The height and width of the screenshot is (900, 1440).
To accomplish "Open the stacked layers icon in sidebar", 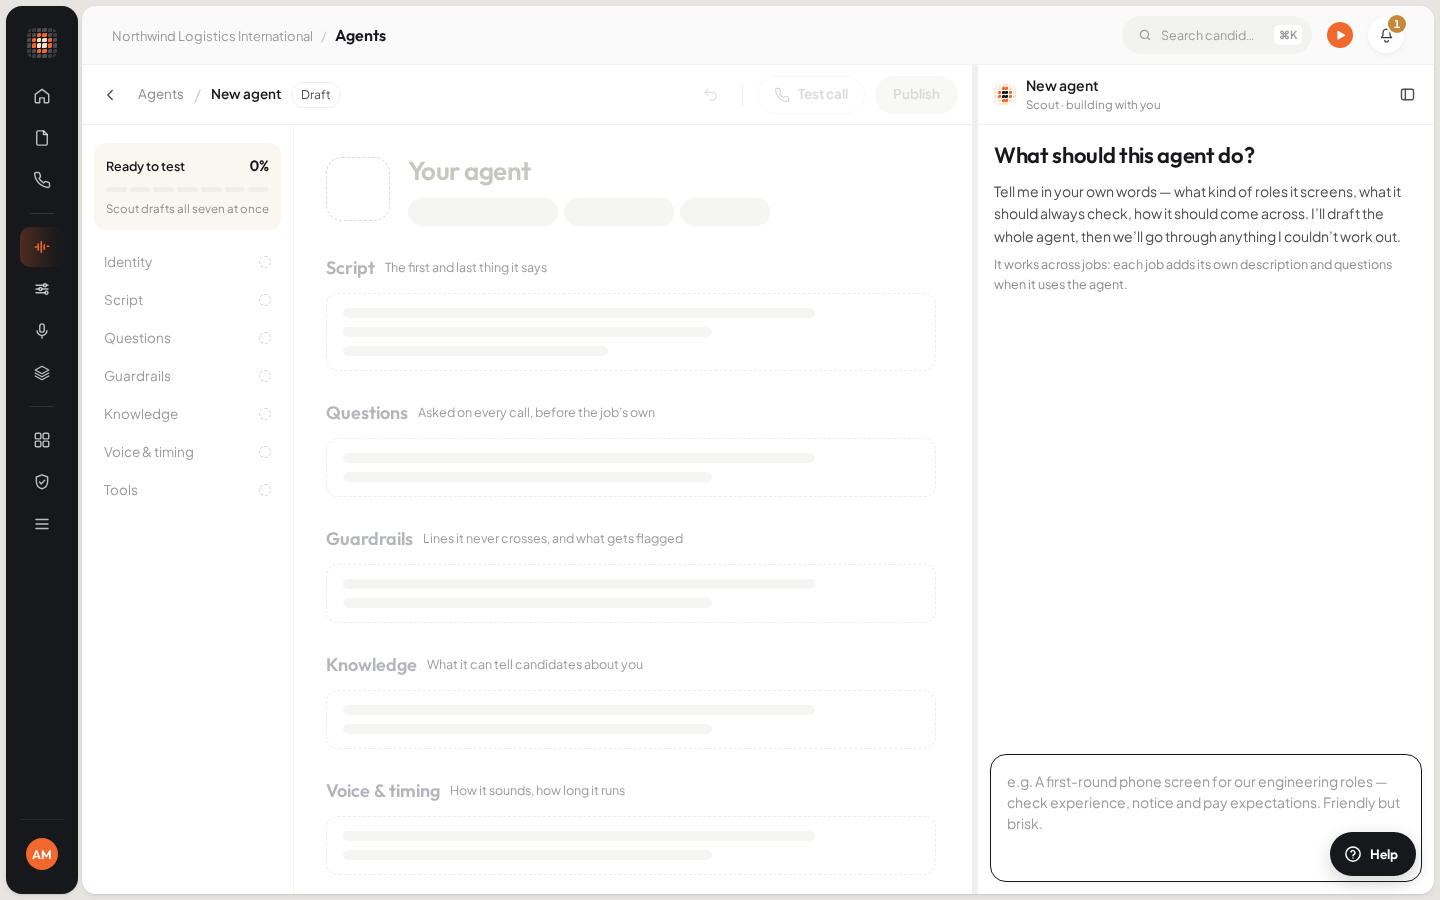I will 42,373.
